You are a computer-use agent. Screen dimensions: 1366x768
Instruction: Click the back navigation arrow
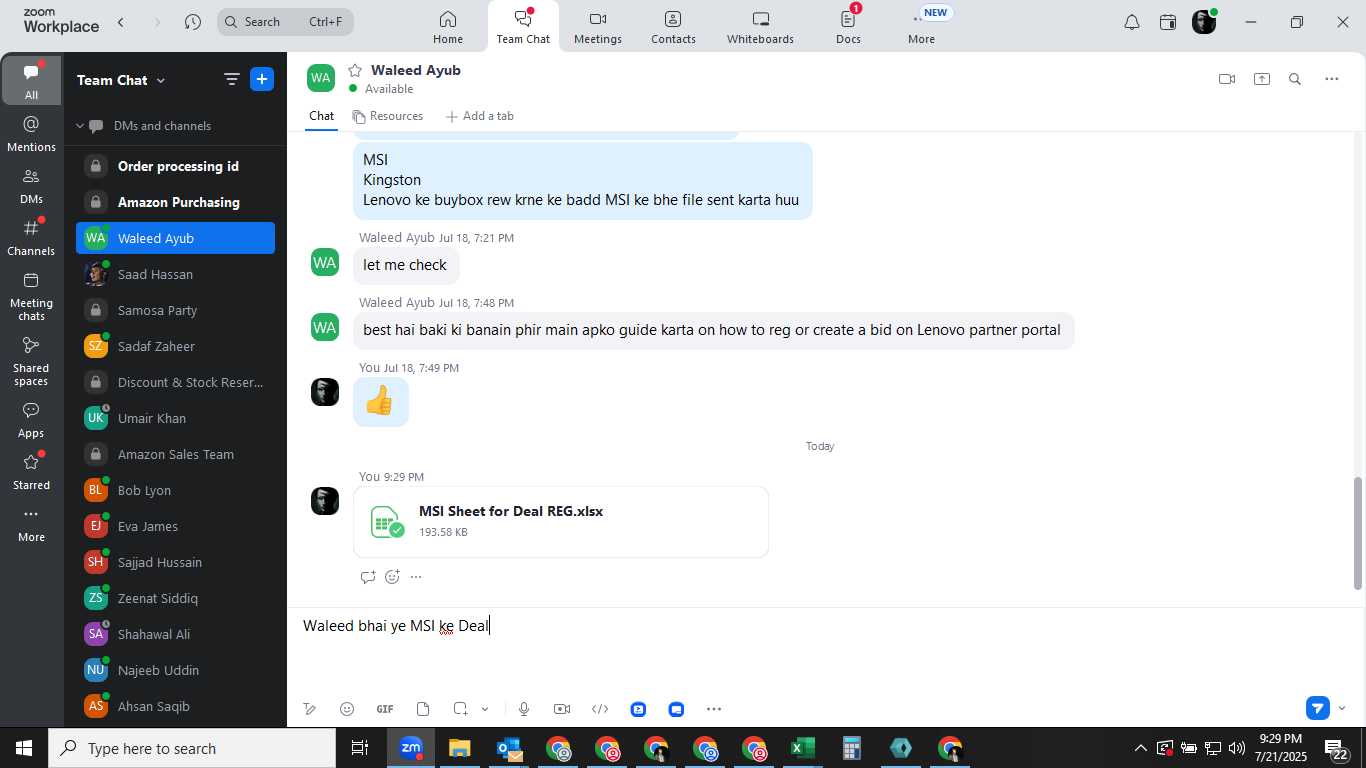(x=121, y=22)
